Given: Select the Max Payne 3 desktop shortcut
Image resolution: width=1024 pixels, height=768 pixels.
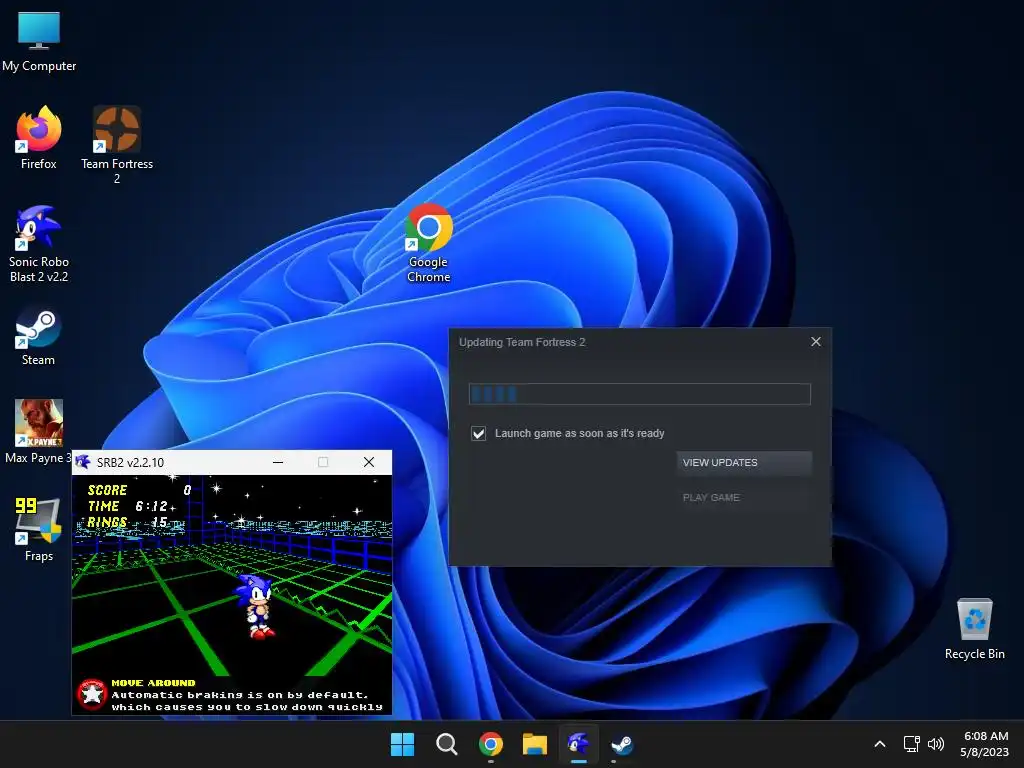Looking at the screenshot, I should point(39,431).
